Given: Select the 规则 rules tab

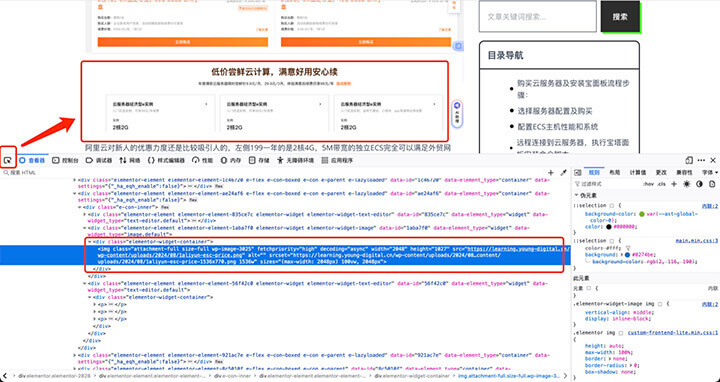Looking at the screenshot, I should (594, 173).
